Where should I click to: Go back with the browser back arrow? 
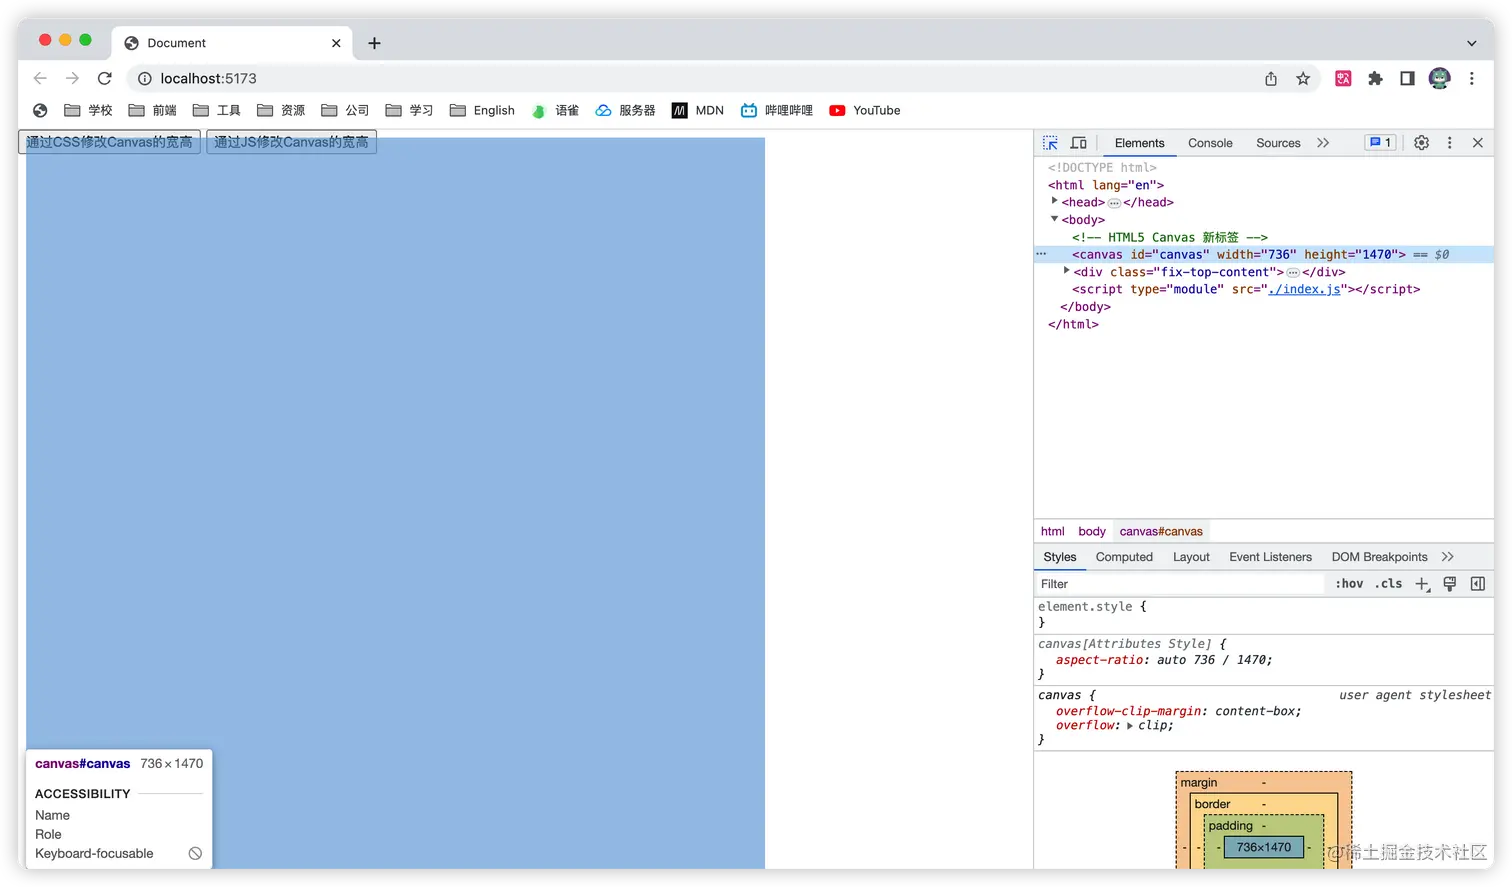pyautogui.click(x=40, y=78)
